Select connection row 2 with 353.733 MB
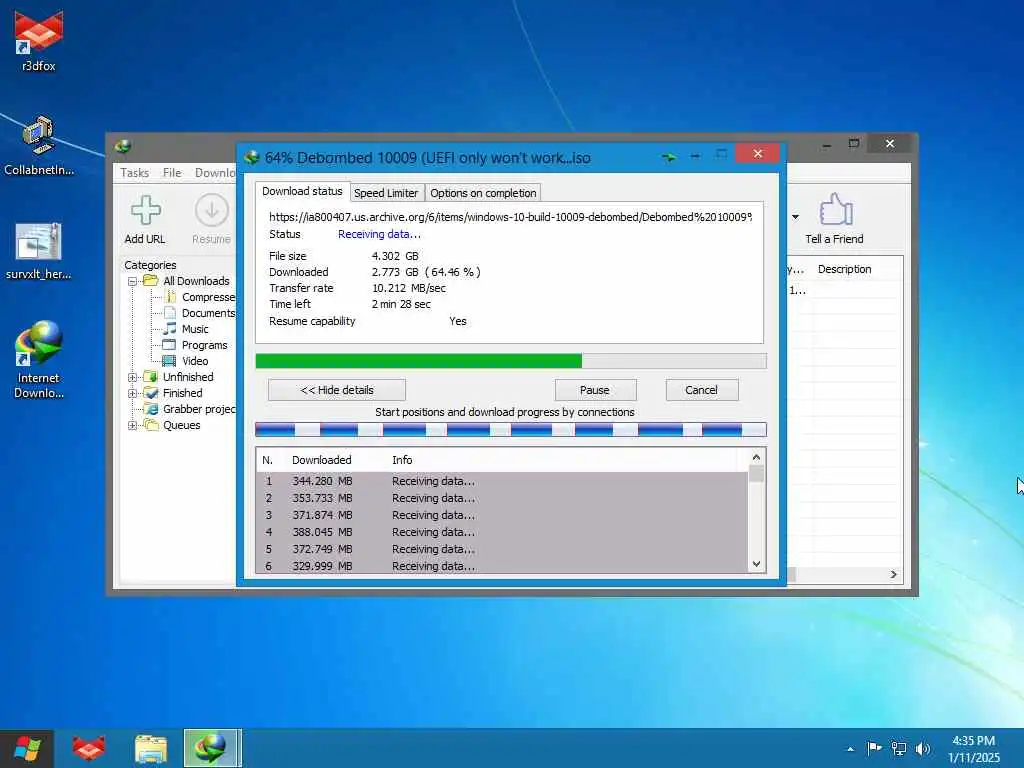Screen dimensions: 1024x768 (x=502, y=498)
